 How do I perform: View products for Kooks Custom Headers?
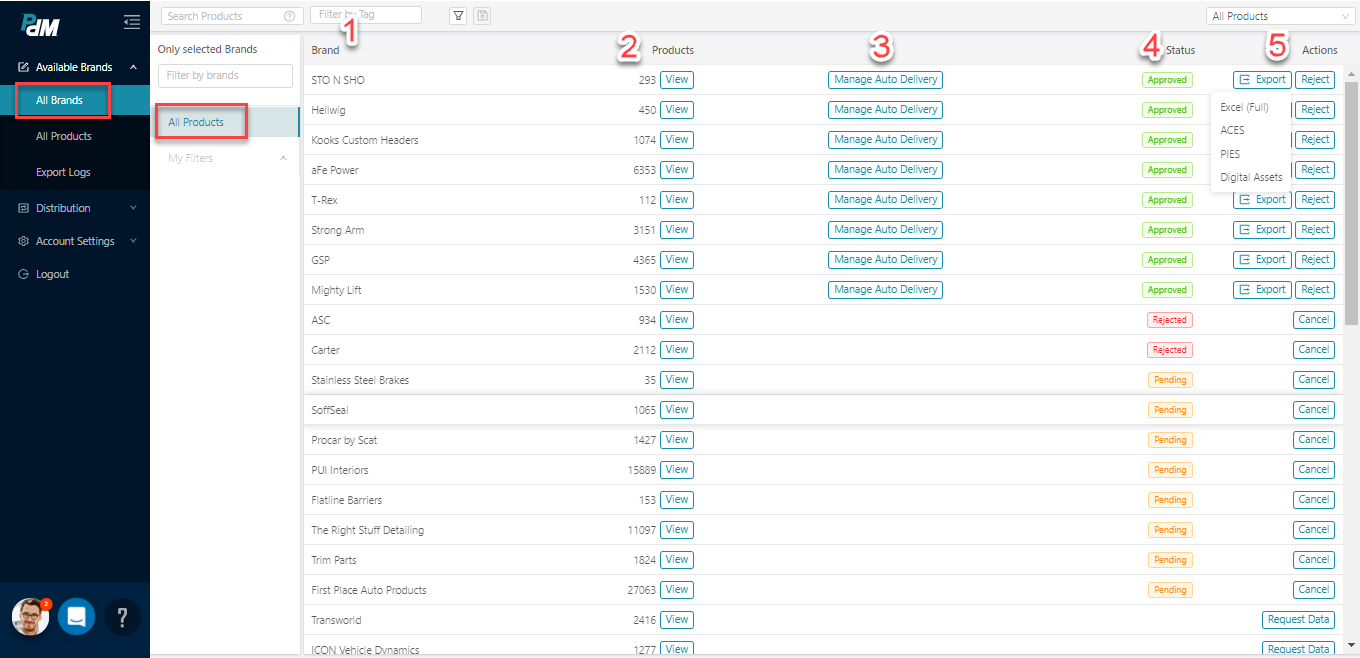click(x=677, y=140)
